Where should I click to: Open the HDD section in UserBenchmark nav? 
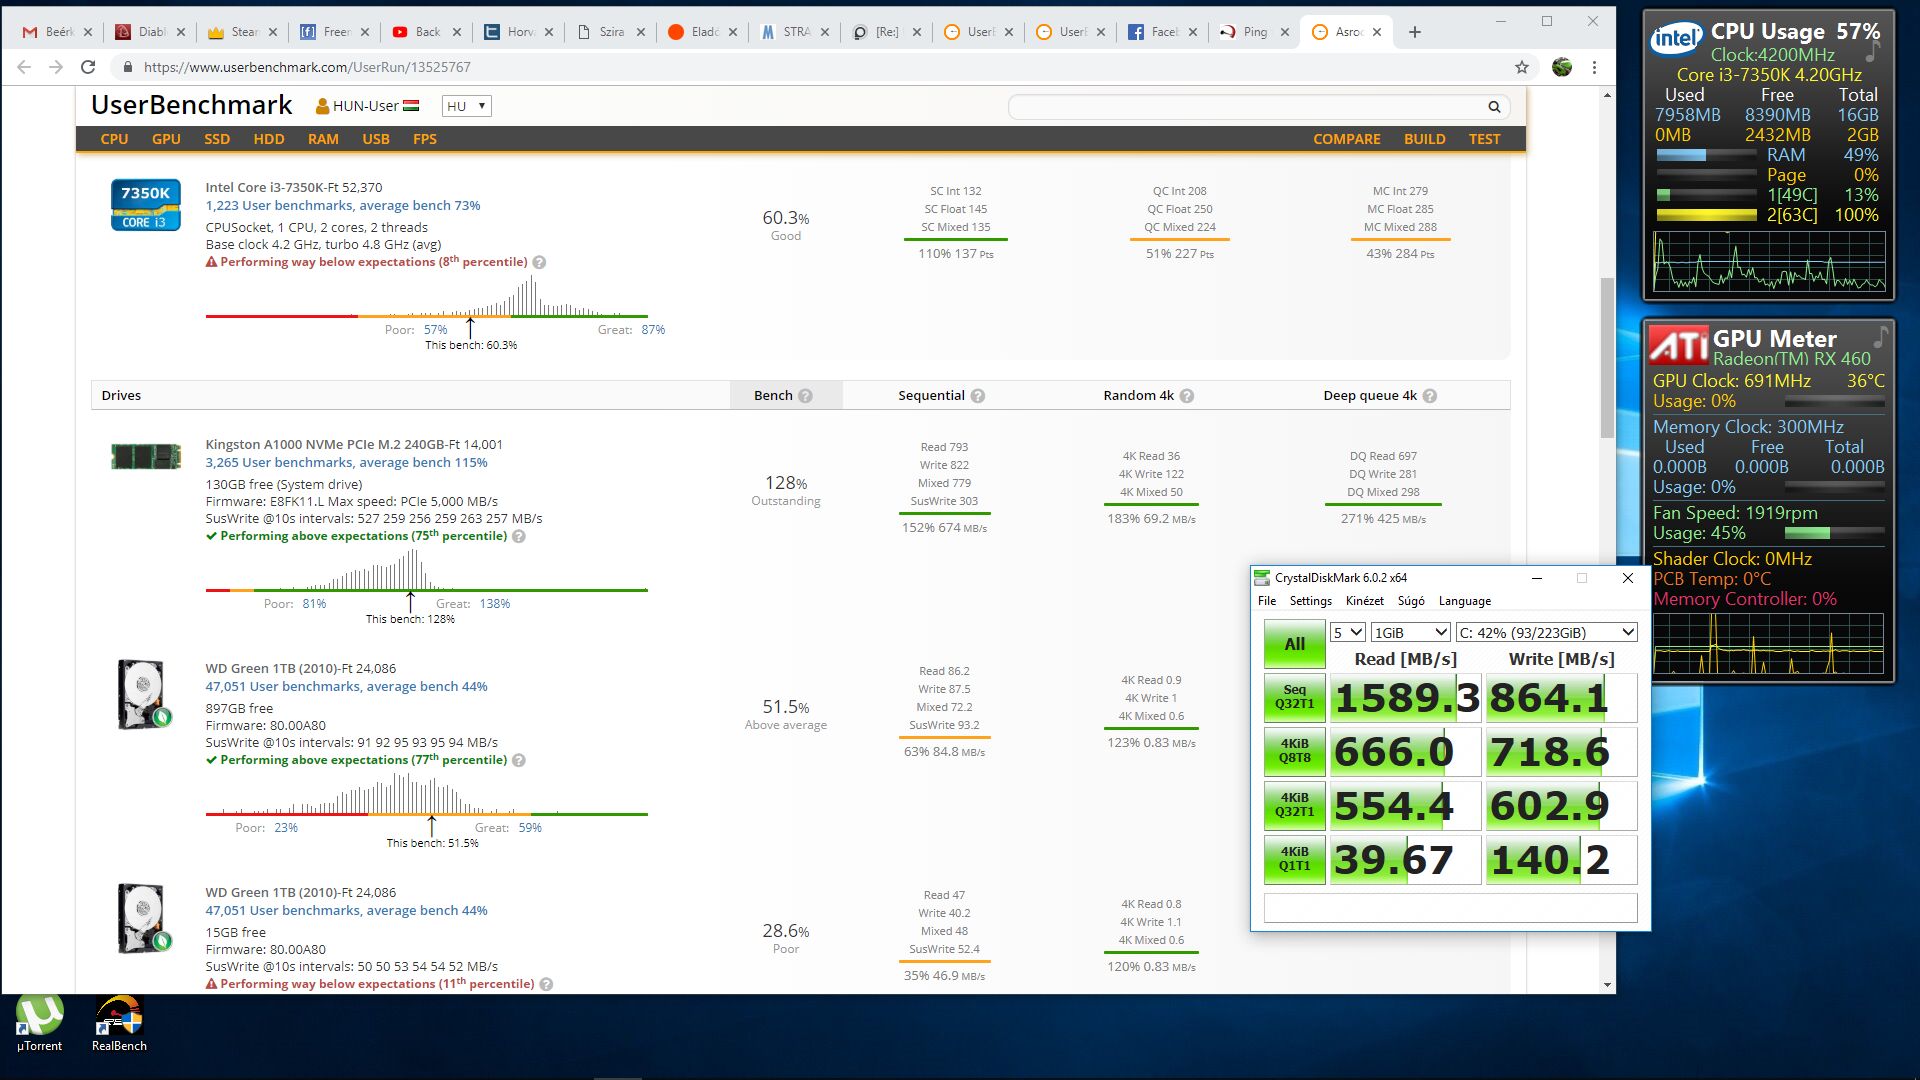[x=269, y=139]
